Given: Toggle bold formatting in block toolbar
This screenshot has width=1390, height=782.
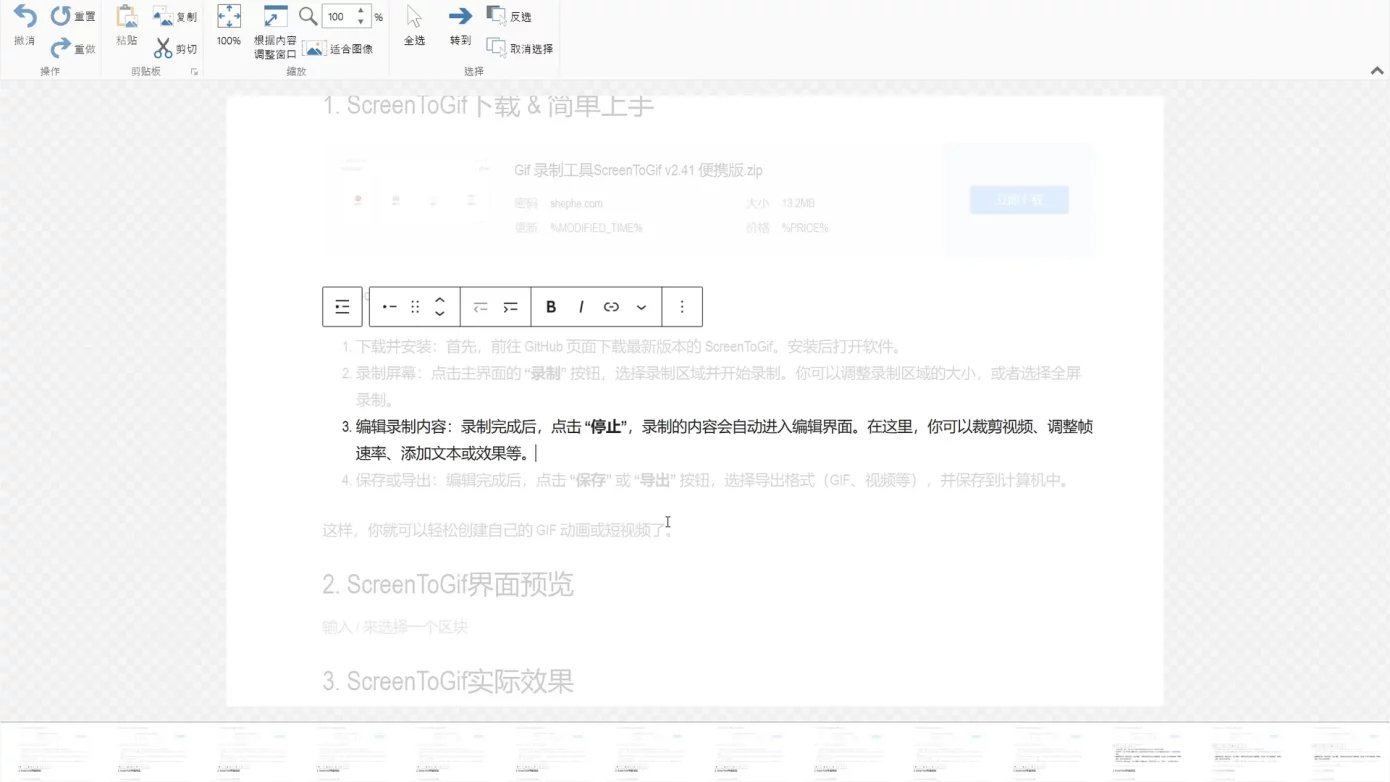Looking at the screenshot, I should (551, 307).
